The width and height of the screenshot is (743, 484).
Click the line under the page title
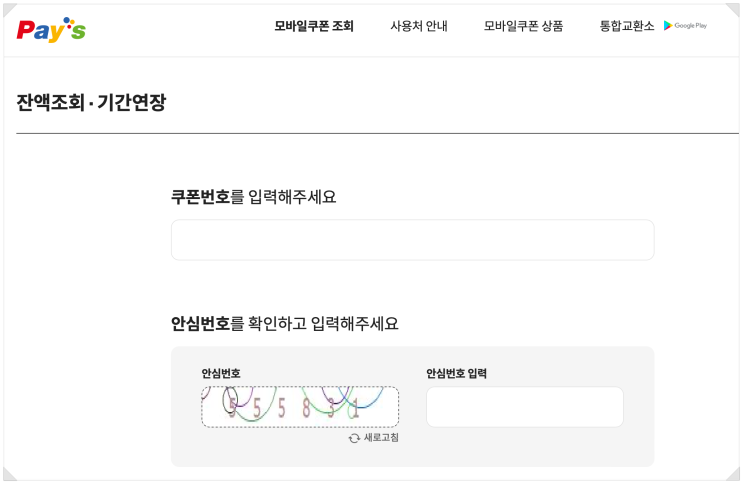coord(377,133)
